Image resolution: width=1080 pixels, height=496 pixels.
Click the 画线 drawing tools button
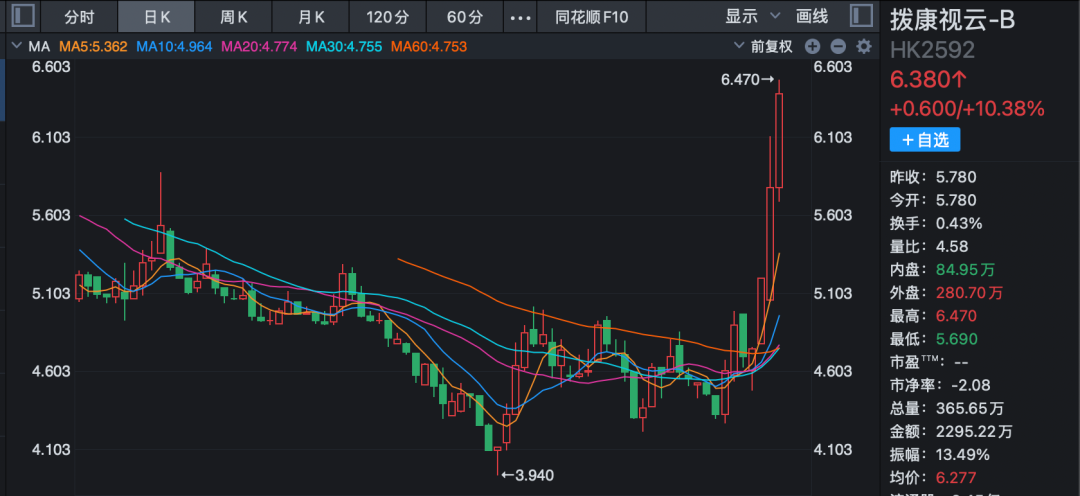click(812, 17)
